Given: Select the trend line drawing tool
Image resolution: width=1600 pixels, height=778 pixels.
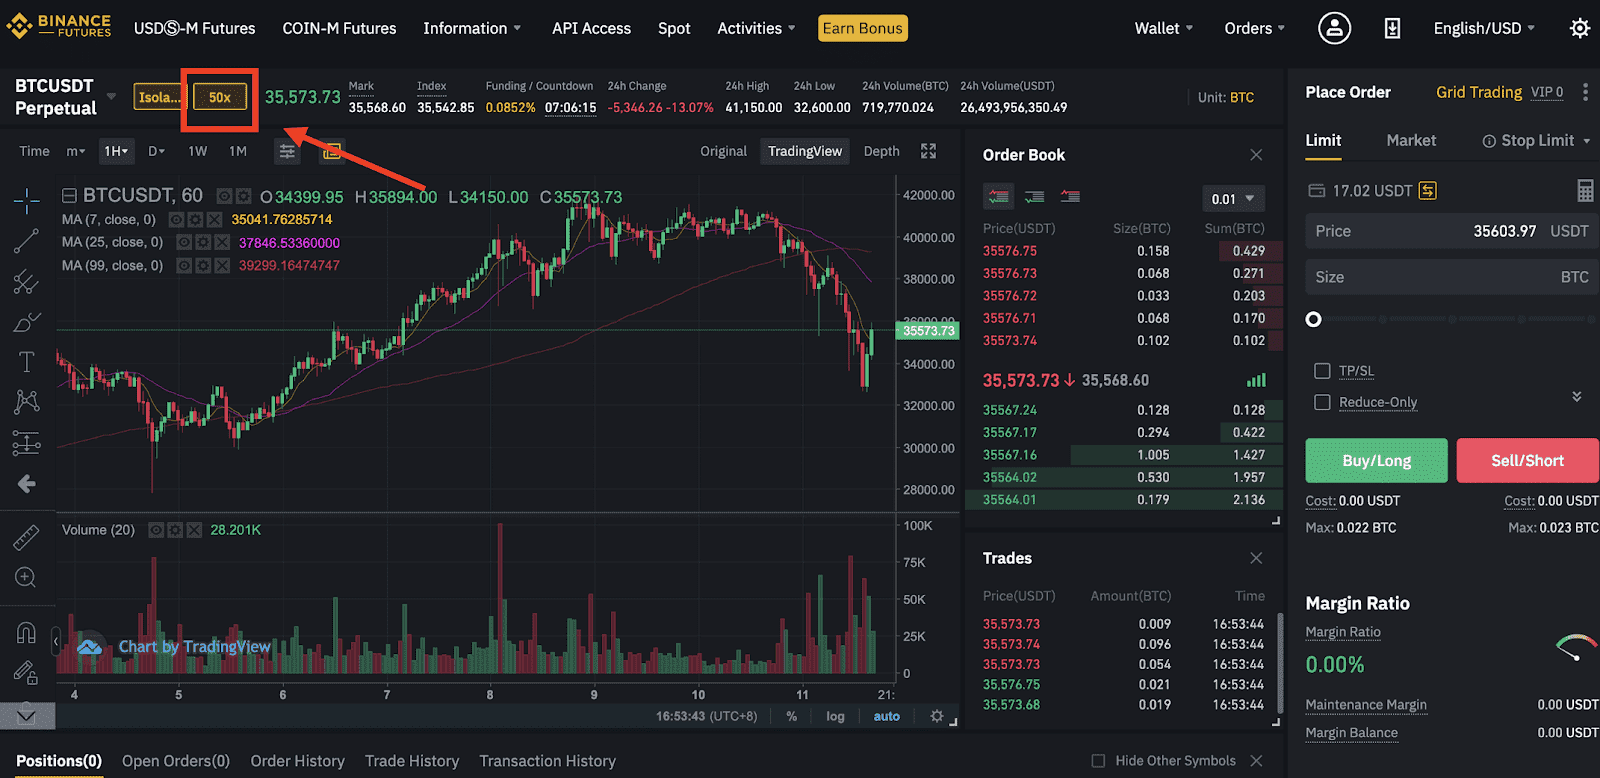Looking at the screenshot, I should point(27,241).
